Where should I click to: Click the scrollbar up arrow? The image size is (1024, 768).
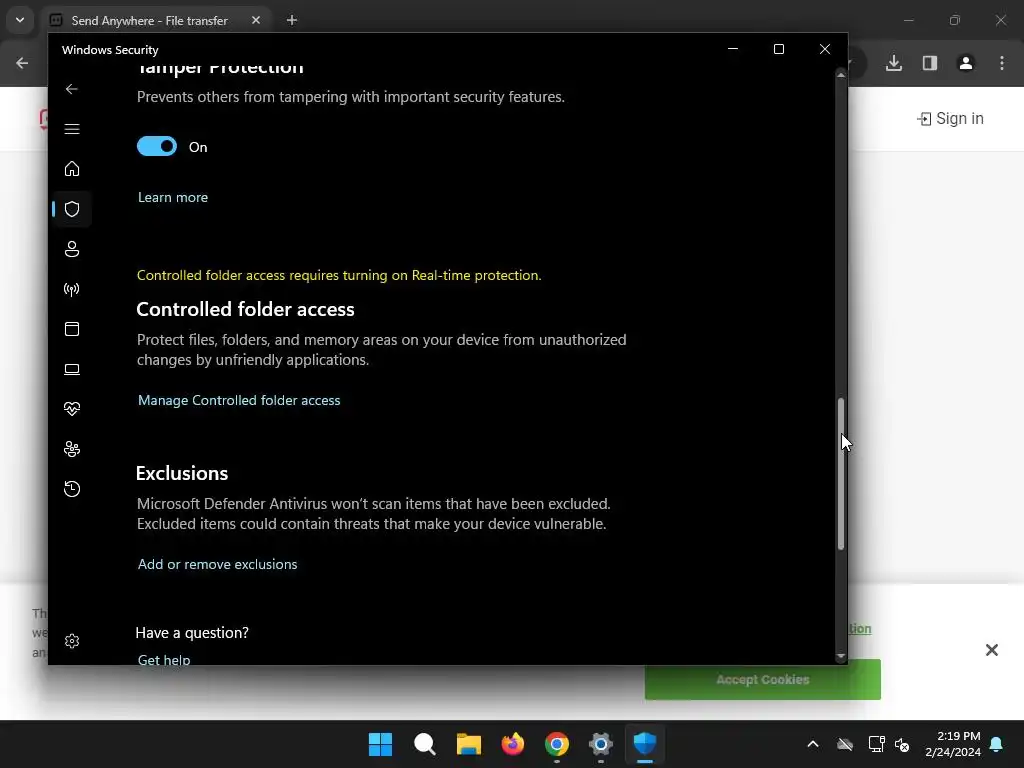[x=841, y=75]
